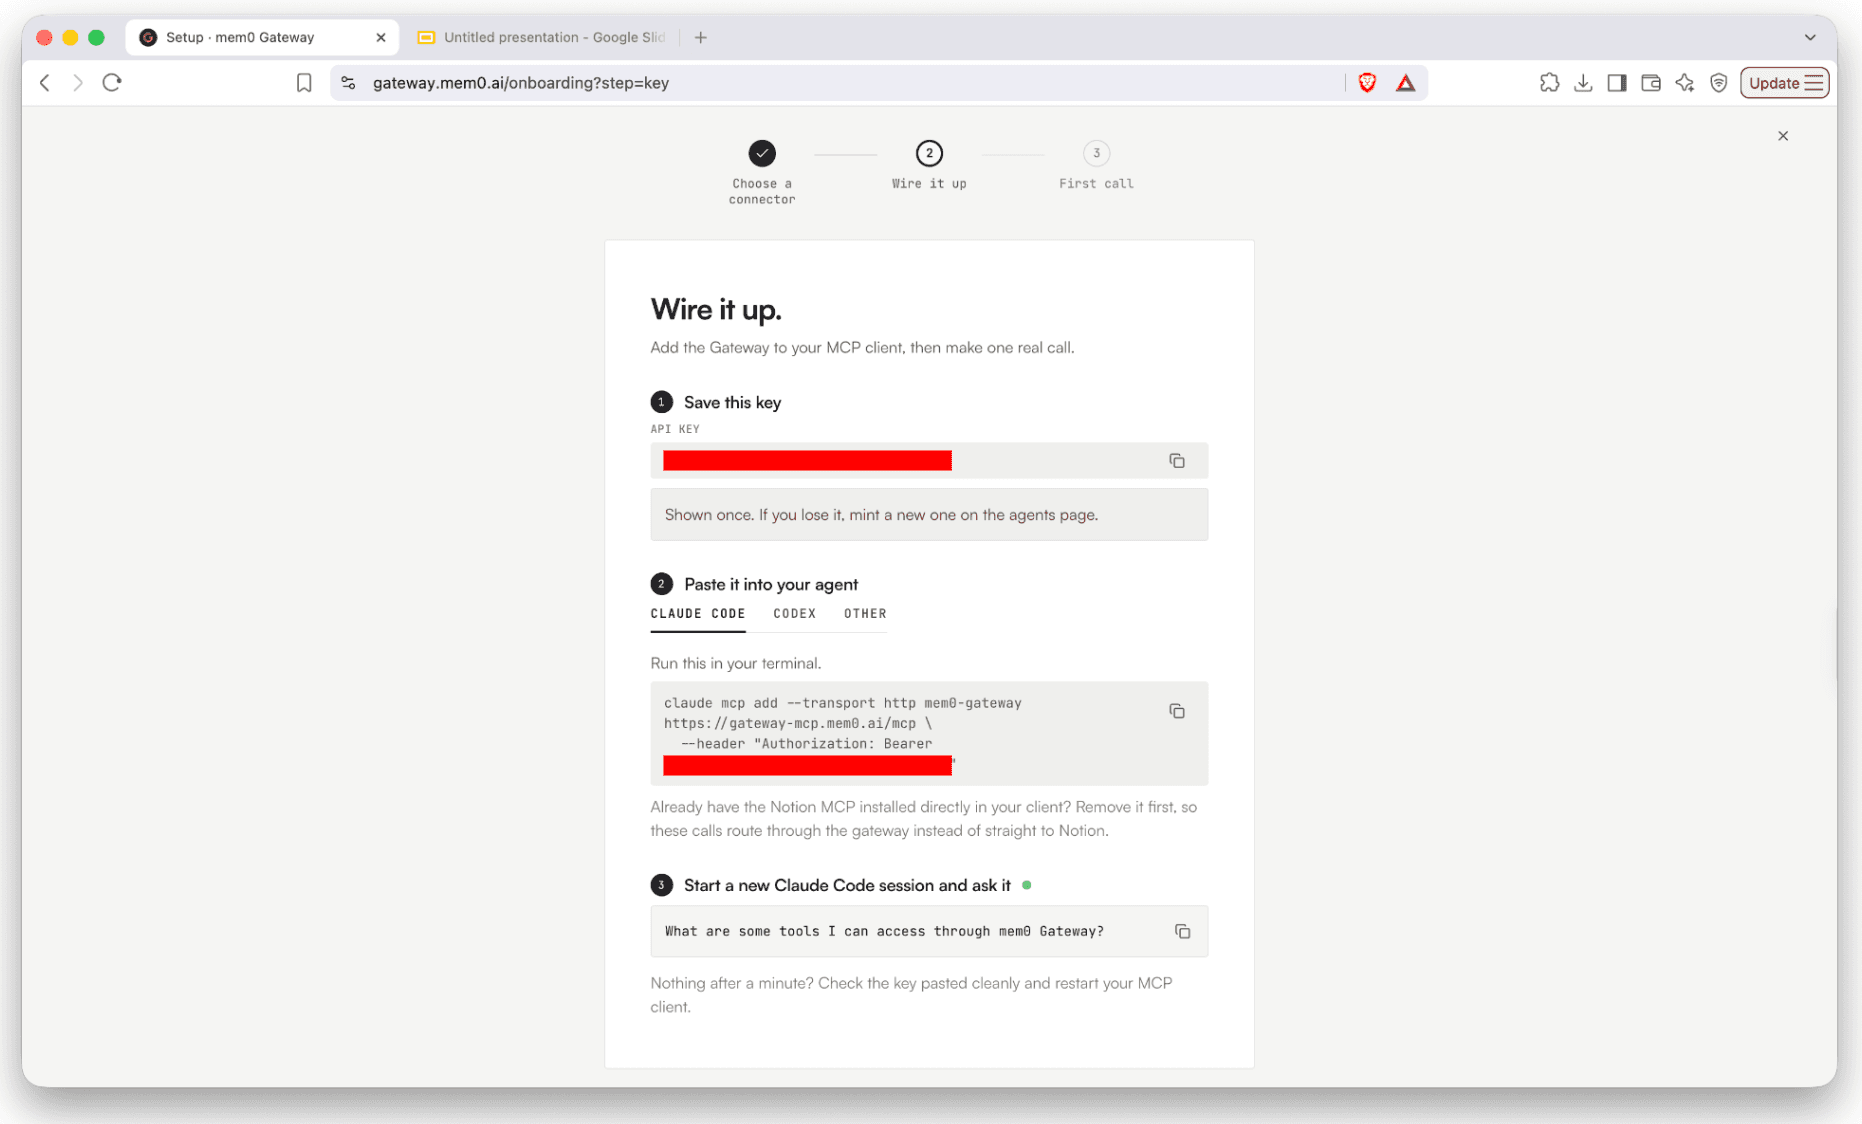
Task: Select the CLAUDE CODE tab
Action: click(x=698, y=614)
